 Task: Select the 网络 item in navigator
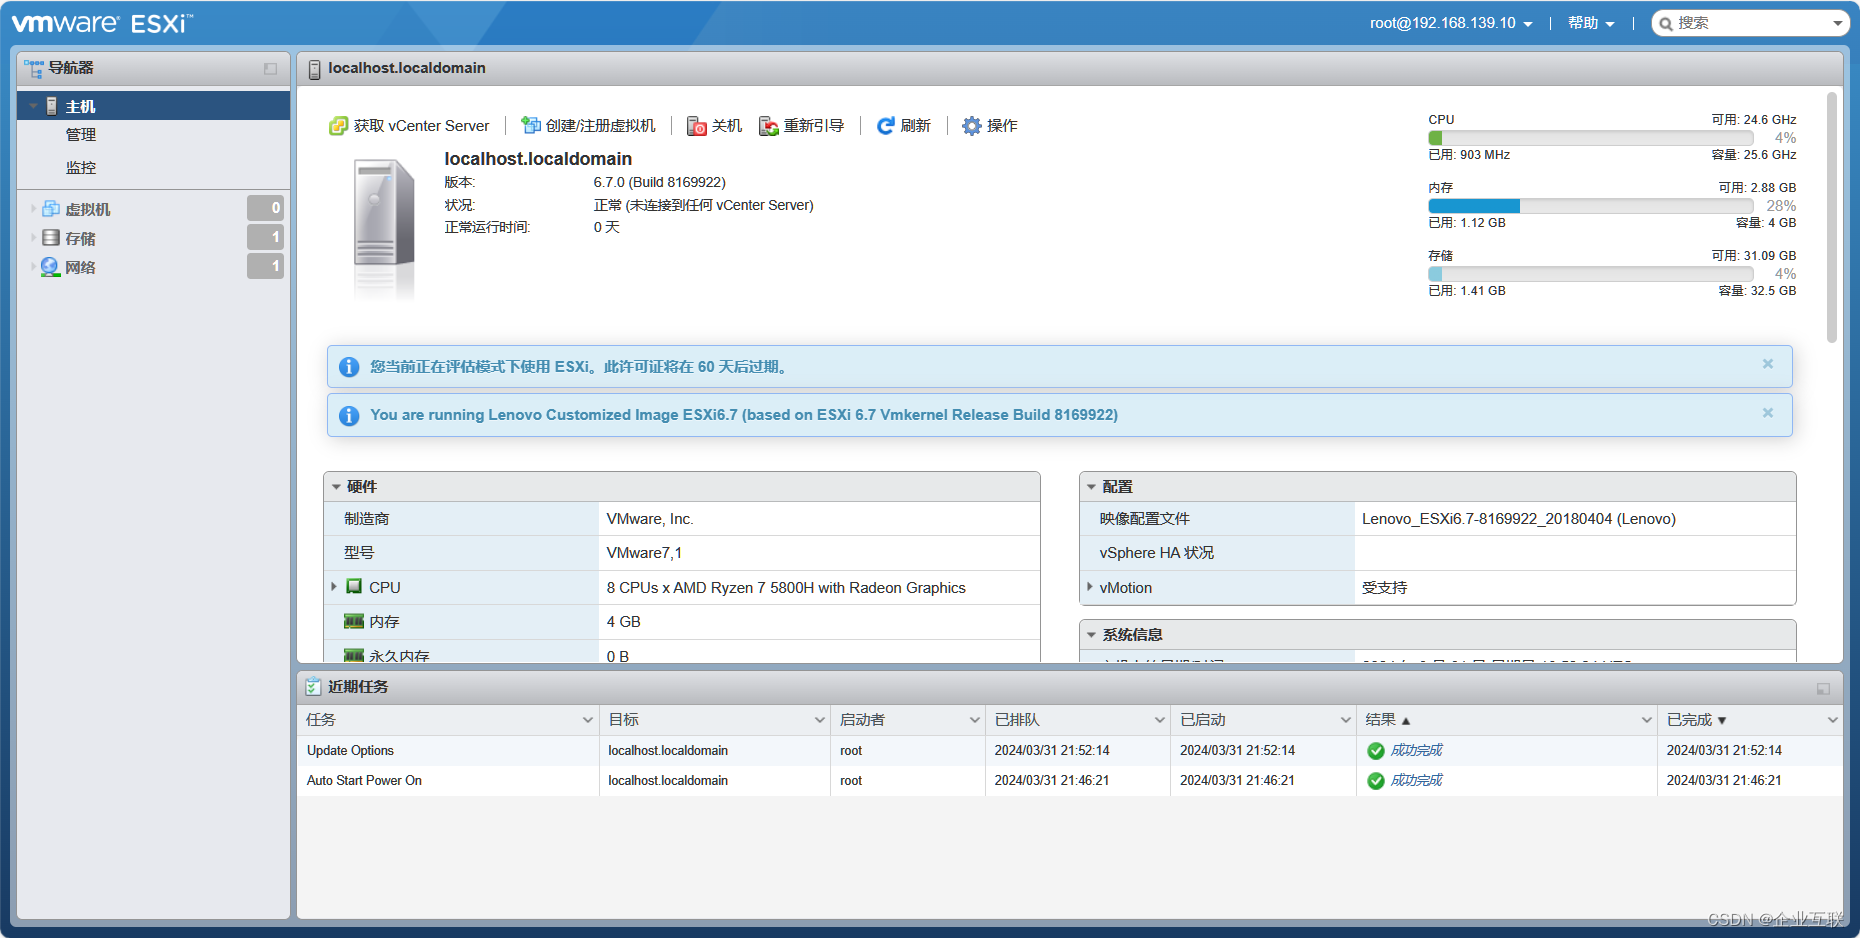pos(81,266)
